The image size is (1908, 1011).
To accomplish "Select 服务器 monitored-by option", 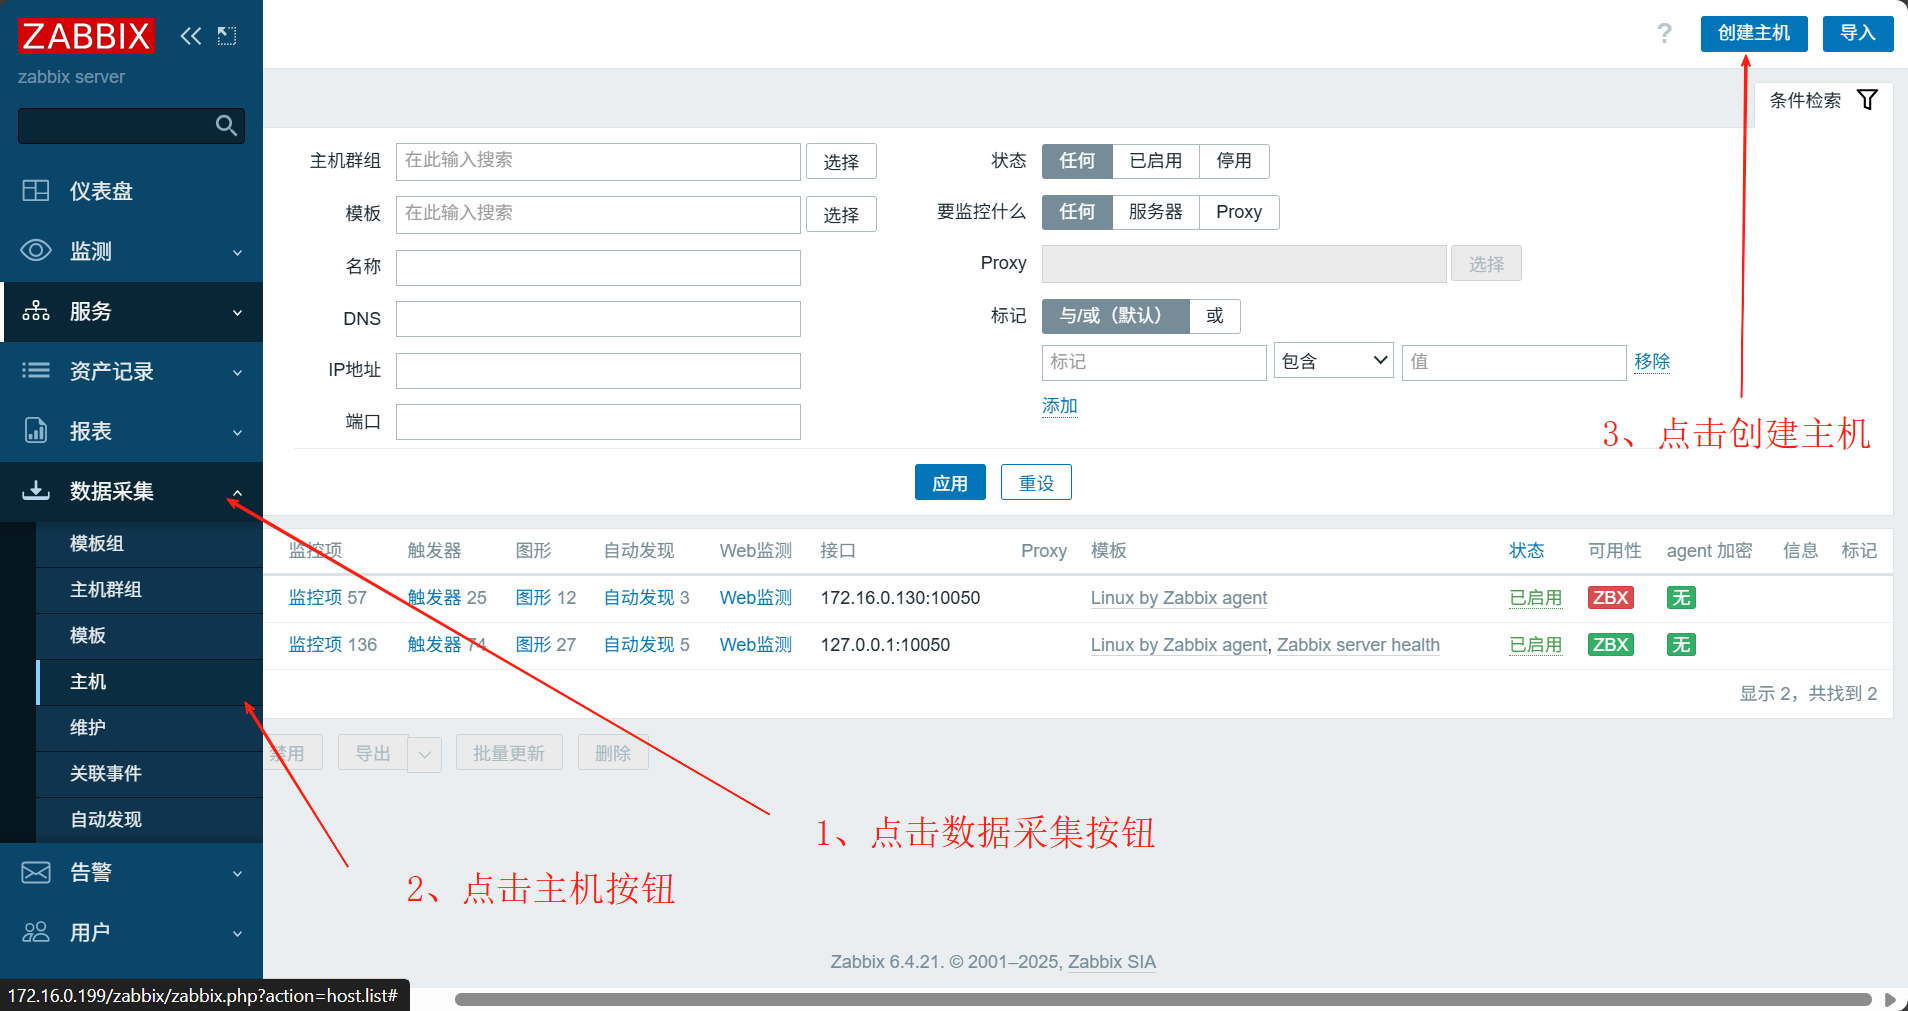I will coord(1155,212).
